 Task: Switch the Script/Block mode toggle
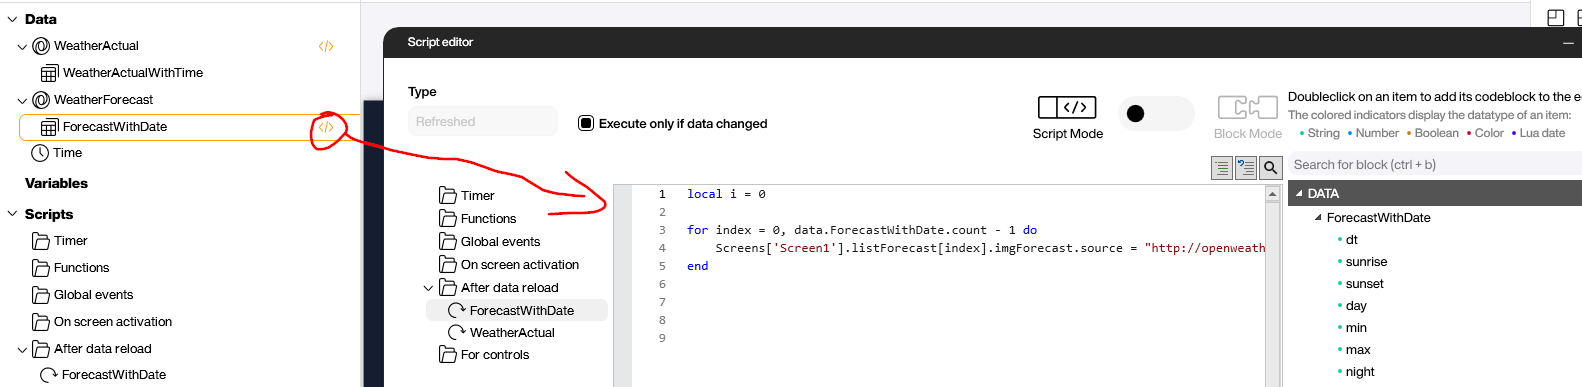point(1155,114)
